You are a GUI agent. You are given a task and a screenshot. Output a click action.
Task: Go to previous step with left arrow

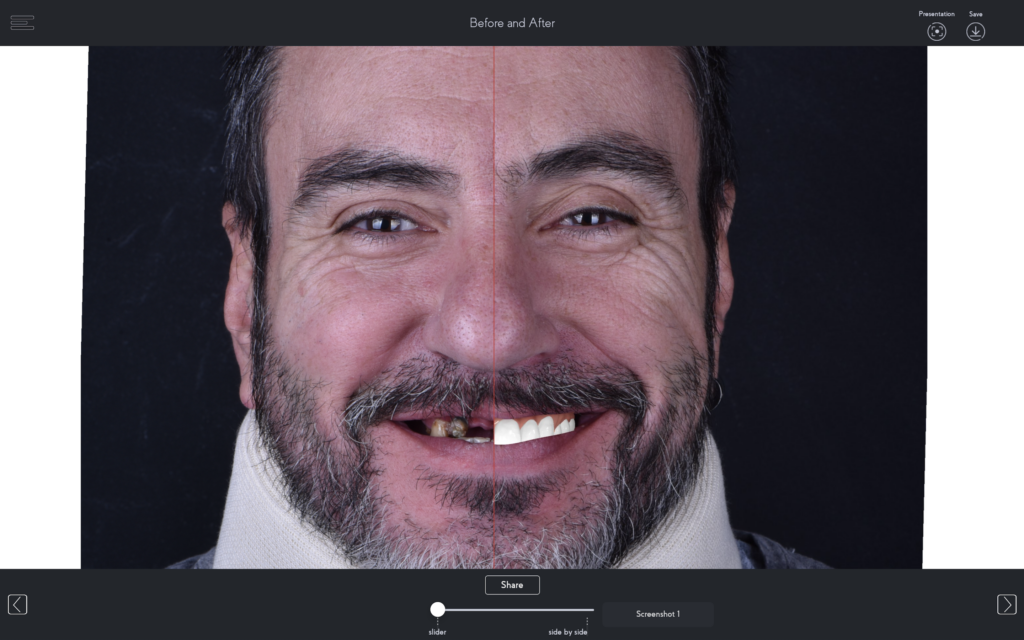pos(18,604)
